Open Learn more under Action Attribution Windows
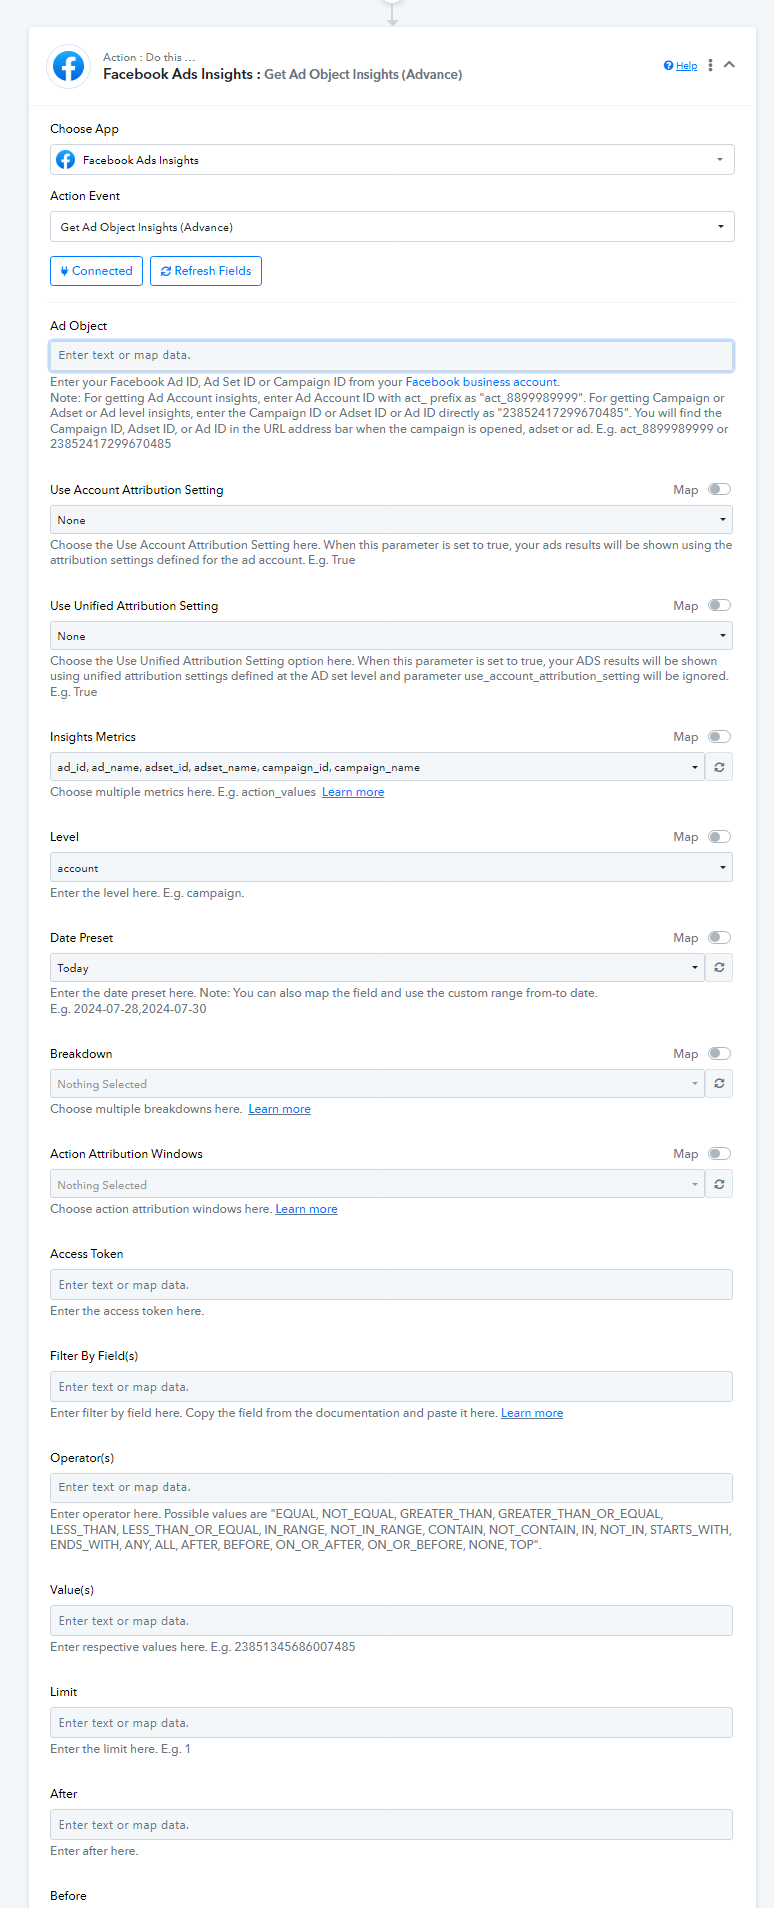The width and height of the screenshot is (774, 1908). 306,1209
